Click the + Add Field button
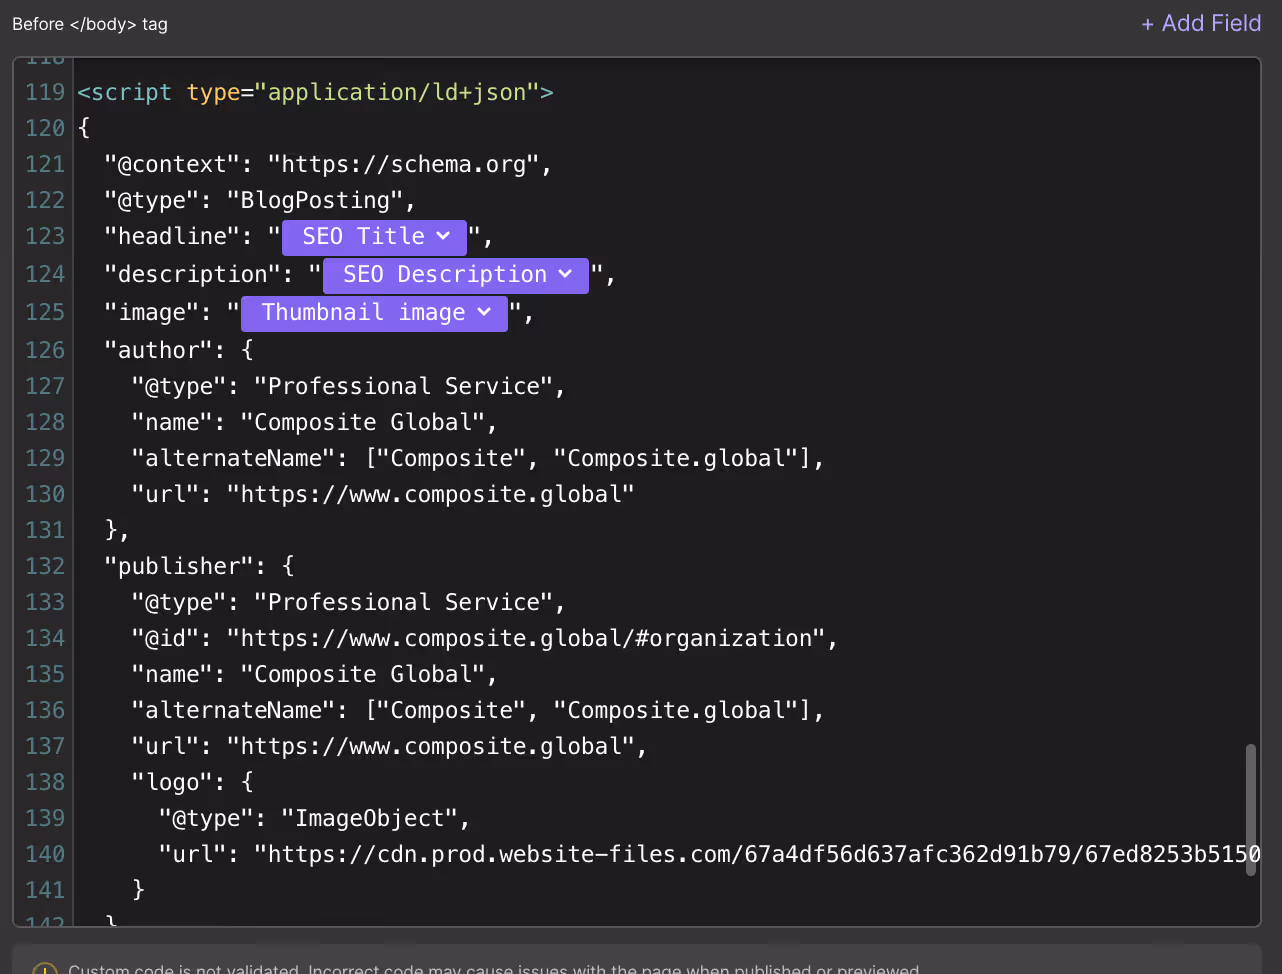 pyautogui.click(x=1201, y=23)
